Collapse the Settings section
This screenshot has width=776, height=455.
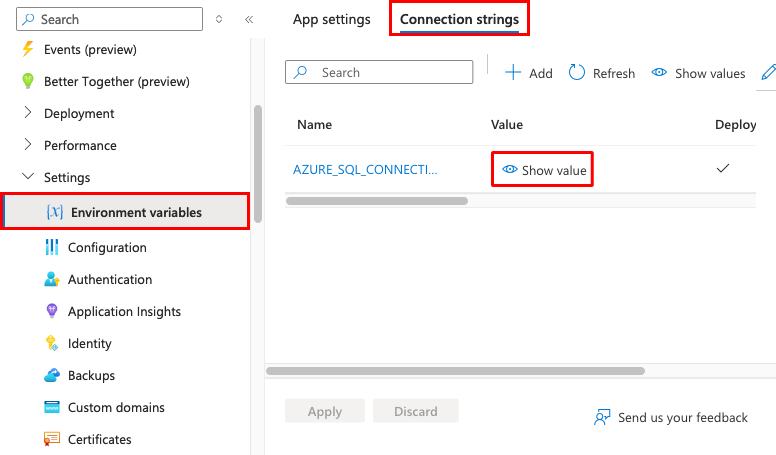click(x=28, y=177)
